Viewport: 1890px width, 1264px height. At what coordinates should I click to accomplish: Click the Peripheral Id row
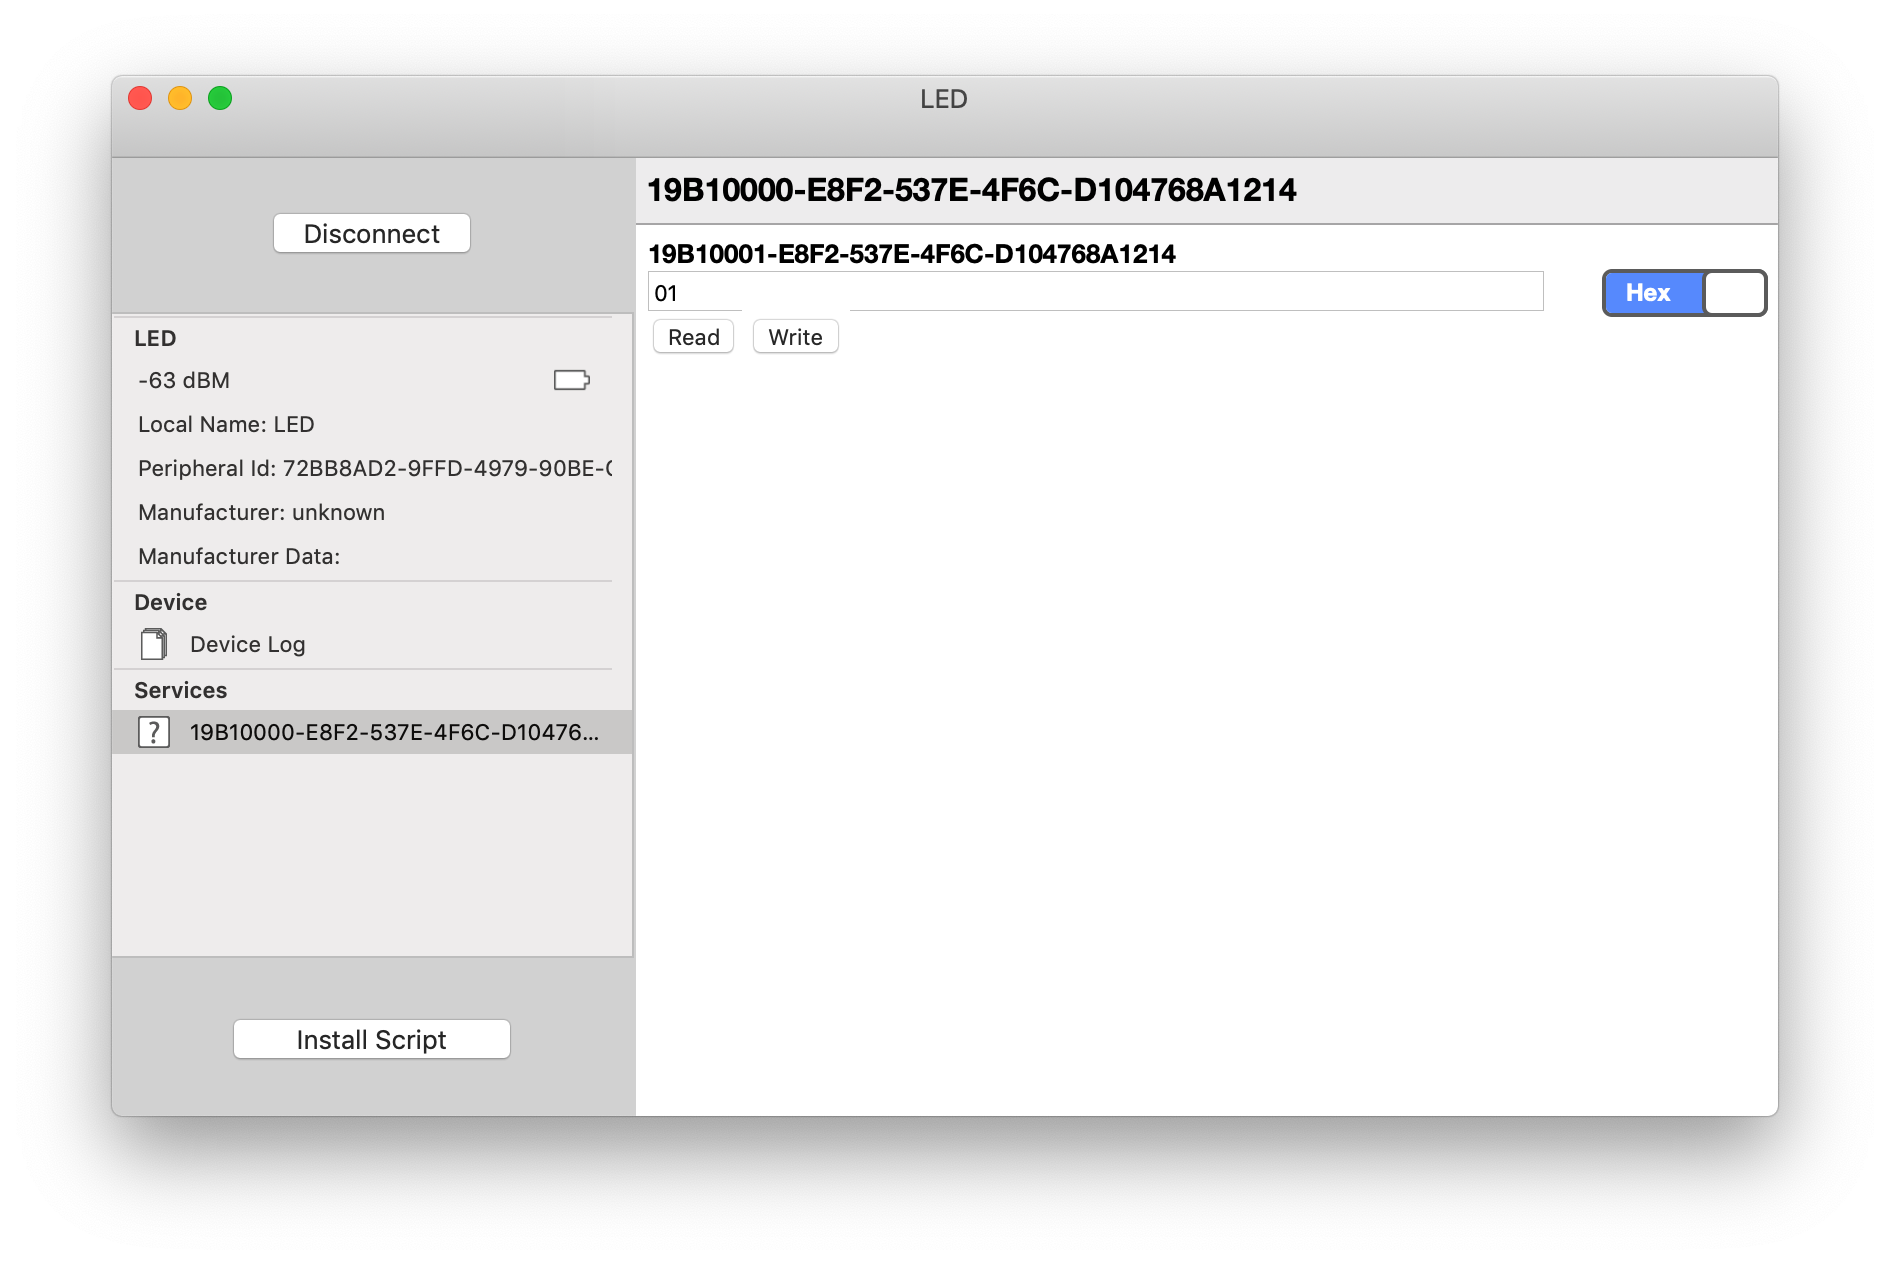[x=374, y=468]
